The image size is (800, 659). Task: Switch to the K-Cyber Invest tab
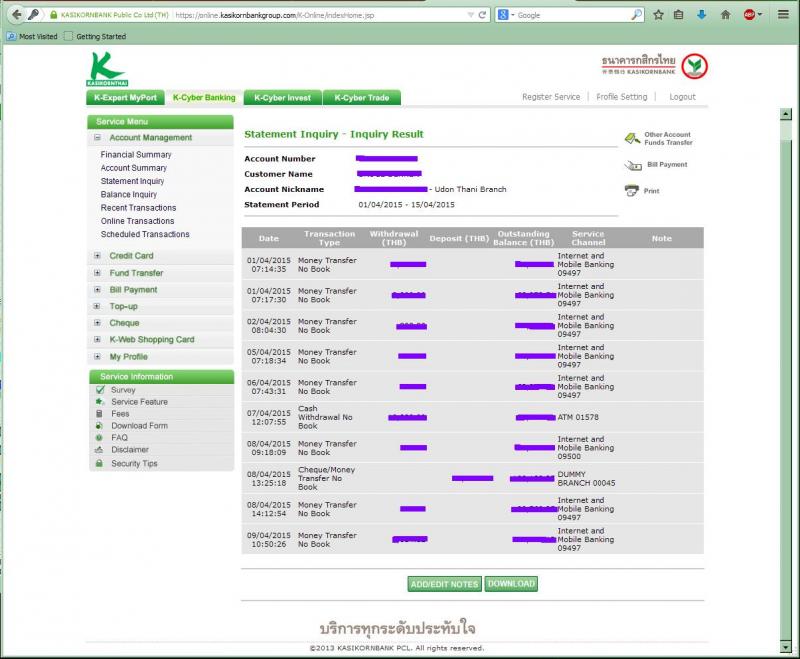tap(283, 97)
